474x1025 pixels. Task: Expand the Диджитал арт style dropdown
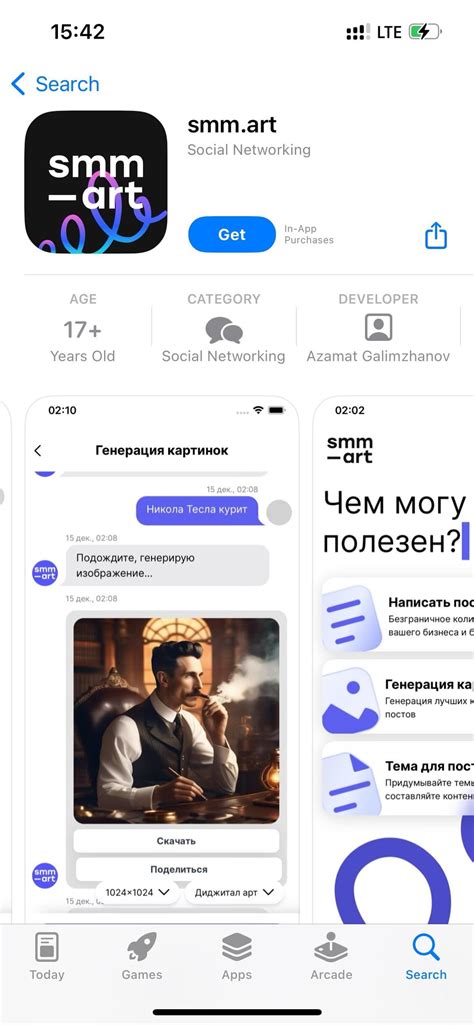pyautogui.click(x=234, y=892)
